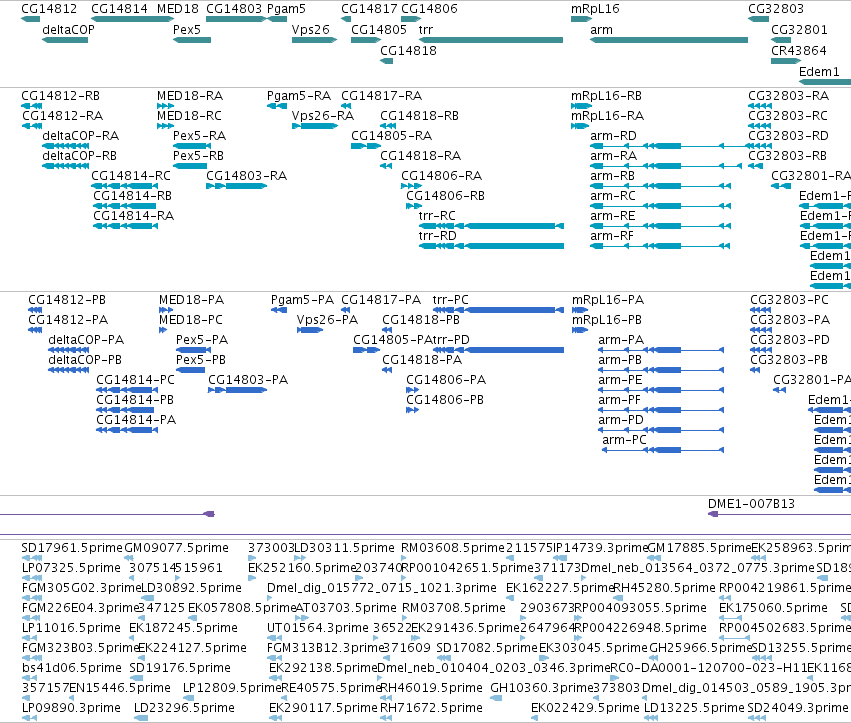The image size is (851, 723).
Task: Select the GM09077.5prime EST label
Action: (176, 548)
